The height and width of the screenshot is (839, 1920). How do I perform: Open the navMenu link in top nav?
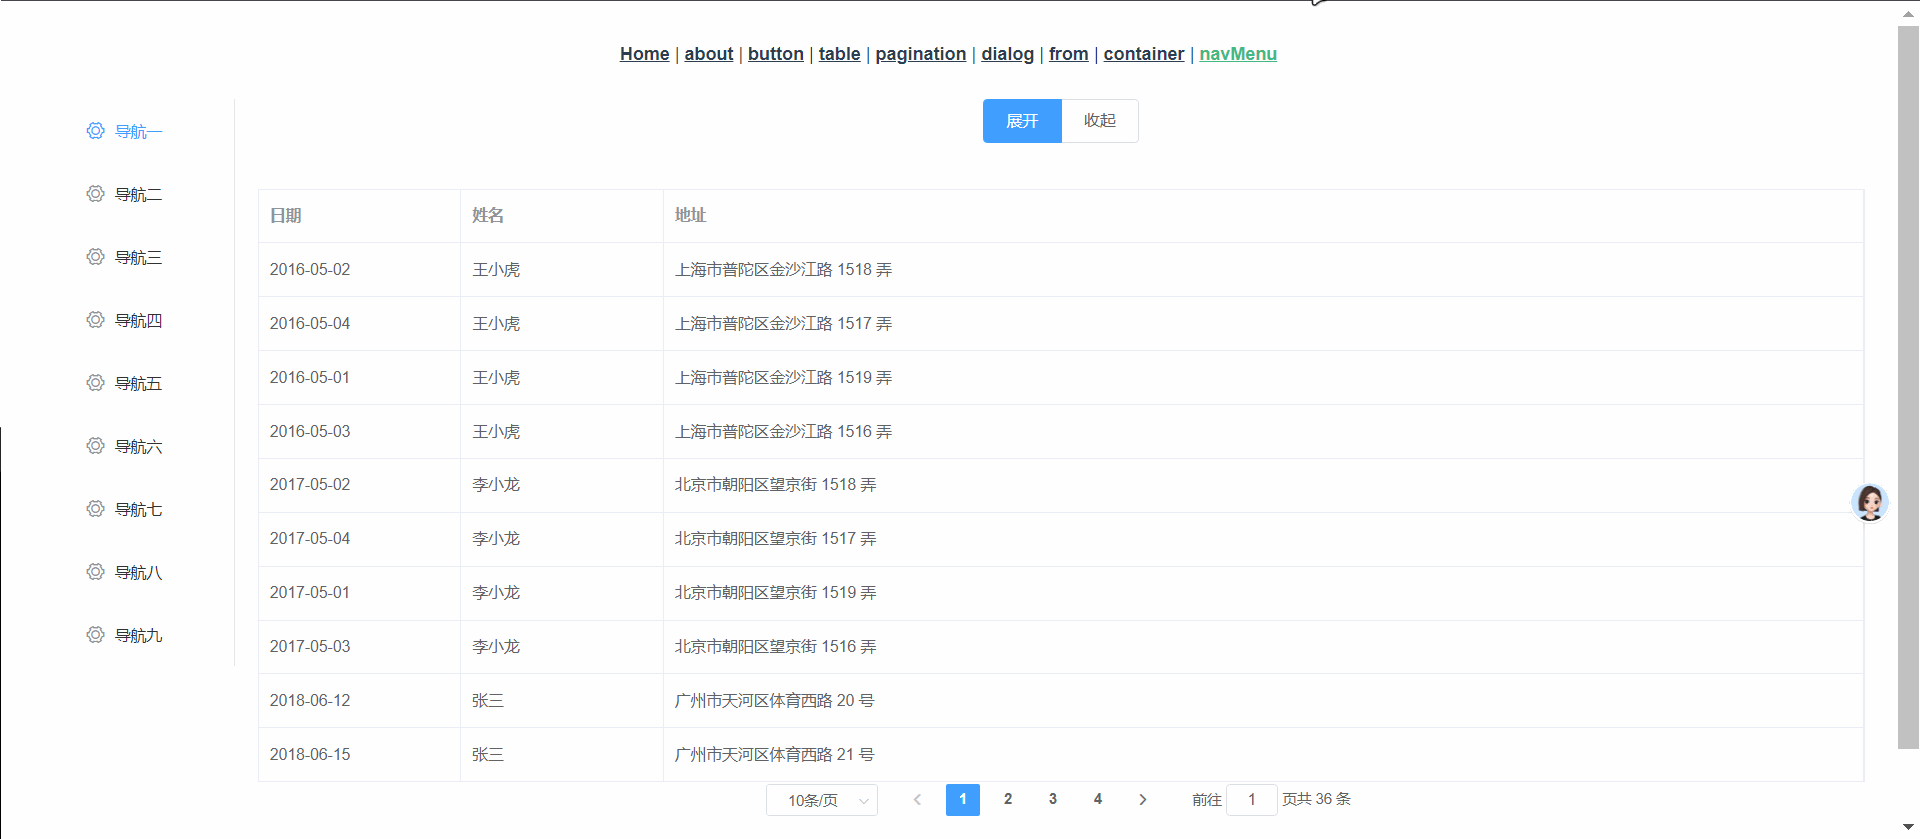click(1237, 54)
